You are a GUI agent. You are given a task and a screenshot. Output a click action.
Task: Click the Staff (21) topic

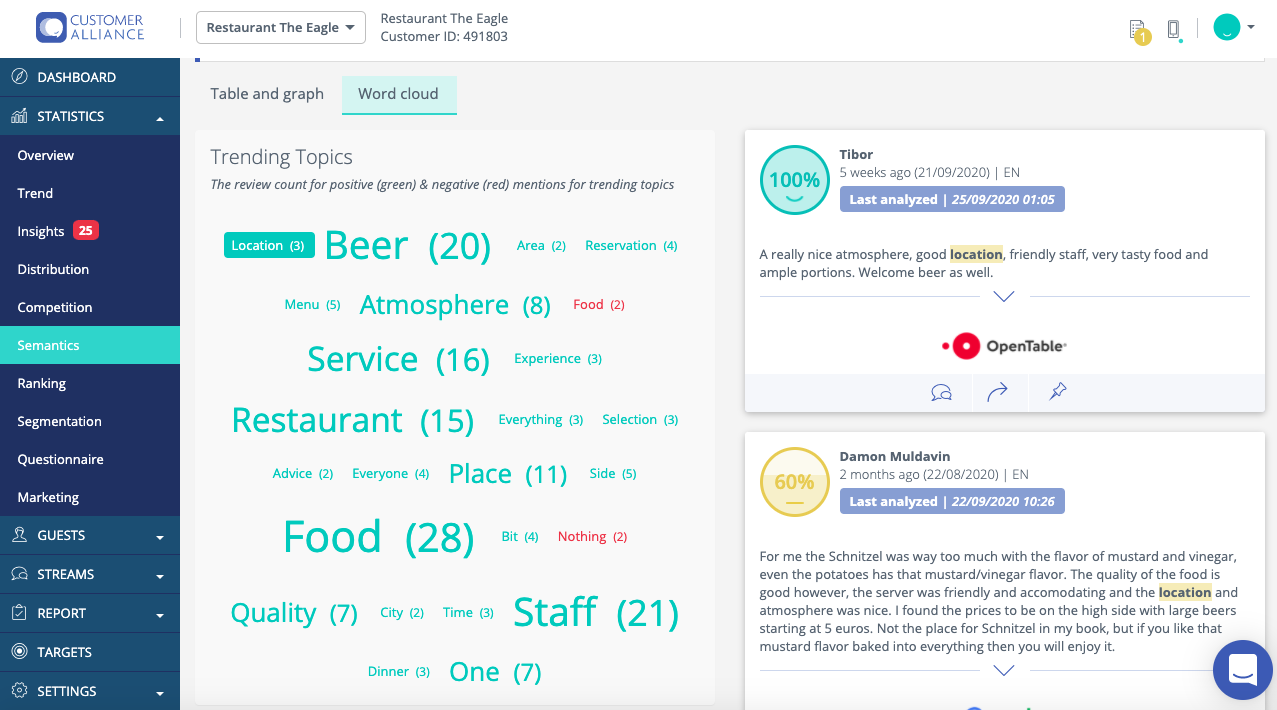(596, 612)
